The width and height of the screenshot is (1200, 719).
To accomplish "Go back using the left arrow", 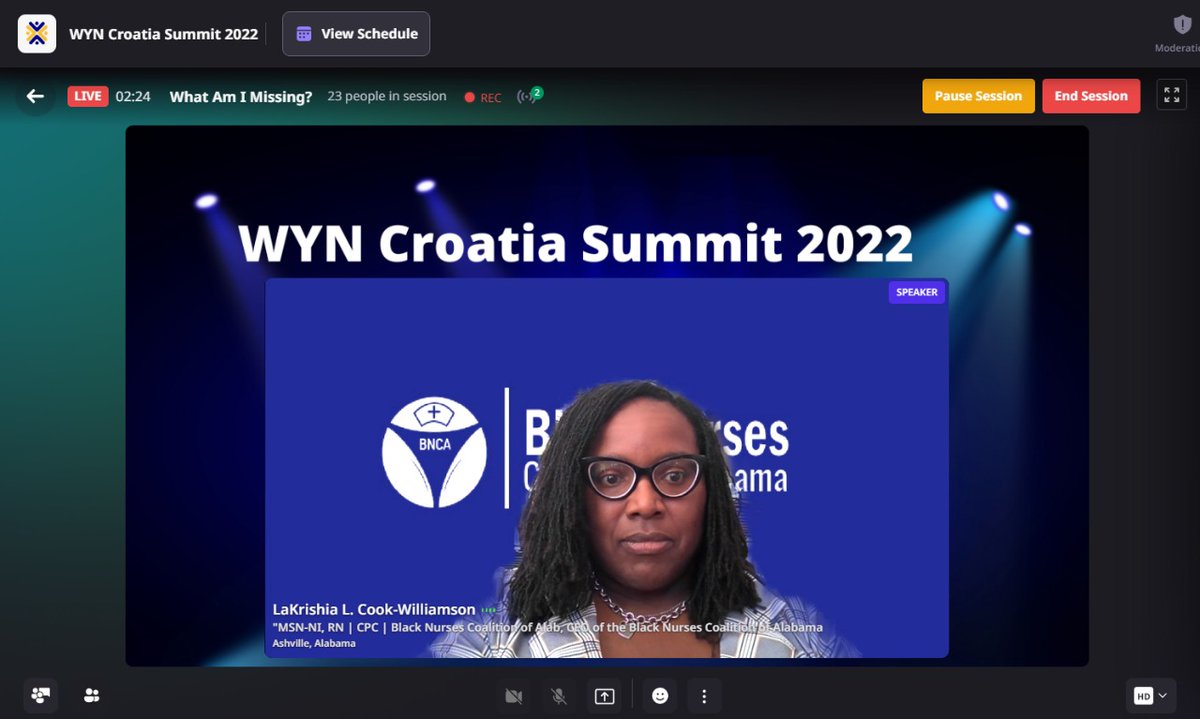I will coord(35,96).
